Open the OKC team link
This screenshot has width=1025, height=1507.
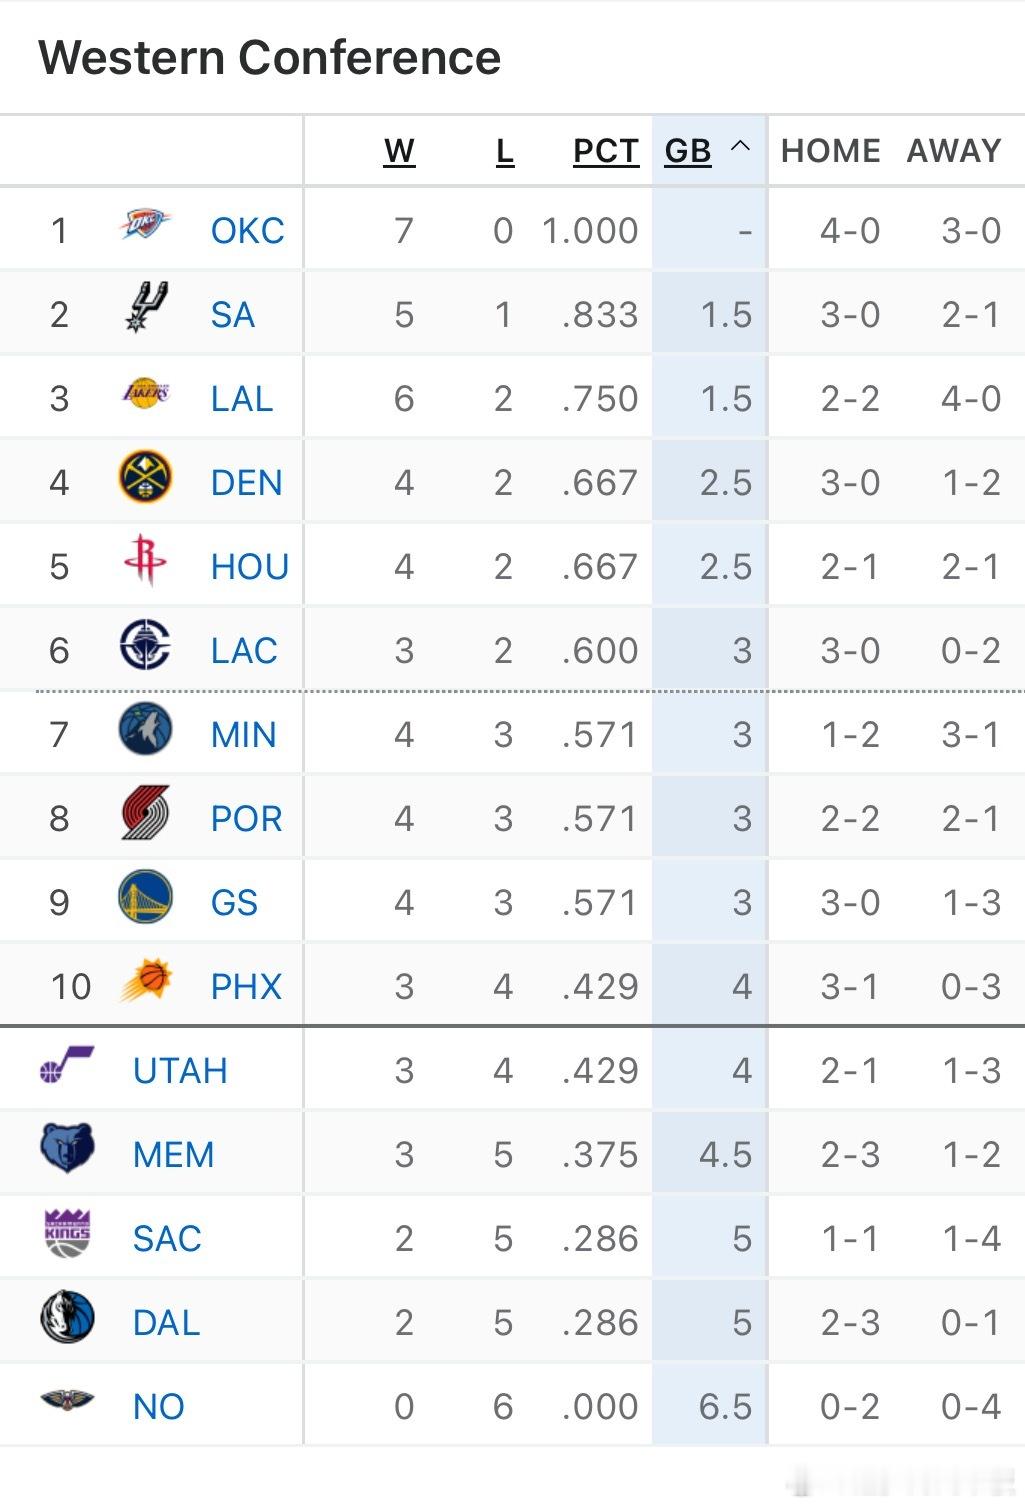pos(247,231)
